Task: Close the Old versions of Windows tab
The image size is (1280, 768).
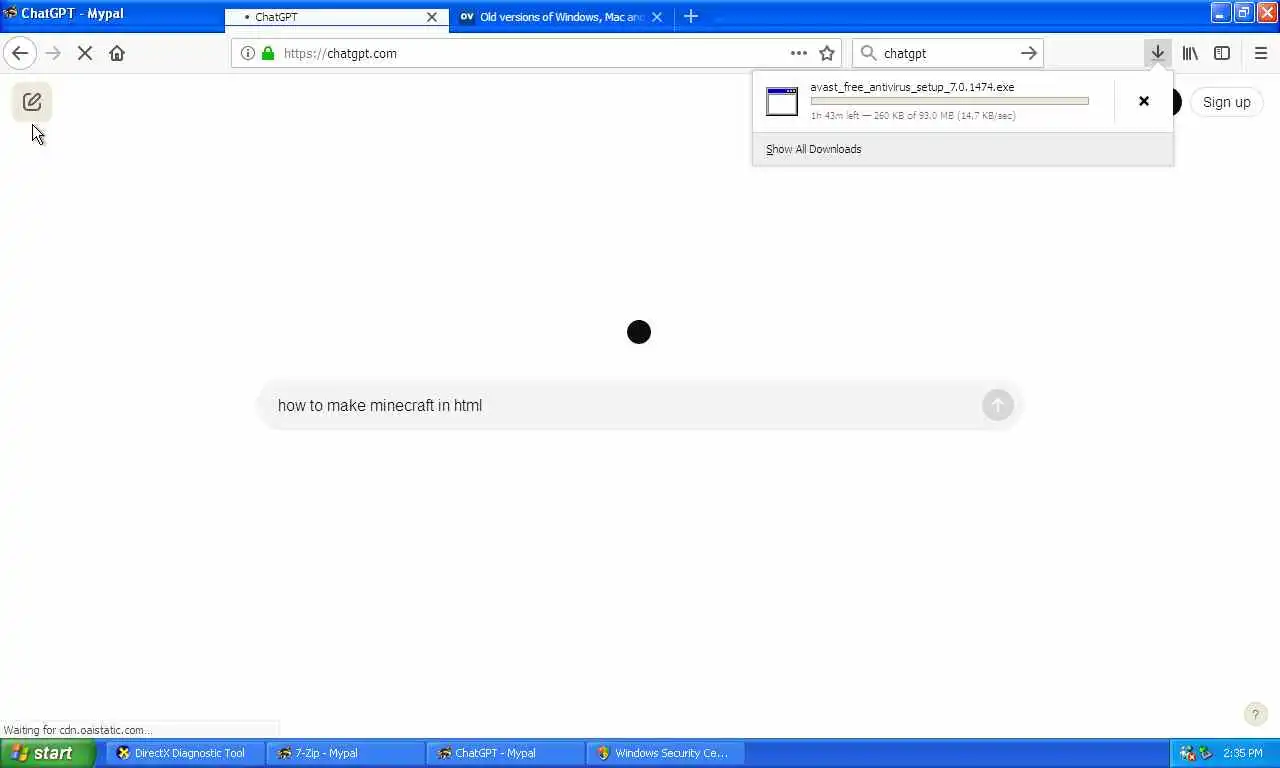Action: coord(657,17)
